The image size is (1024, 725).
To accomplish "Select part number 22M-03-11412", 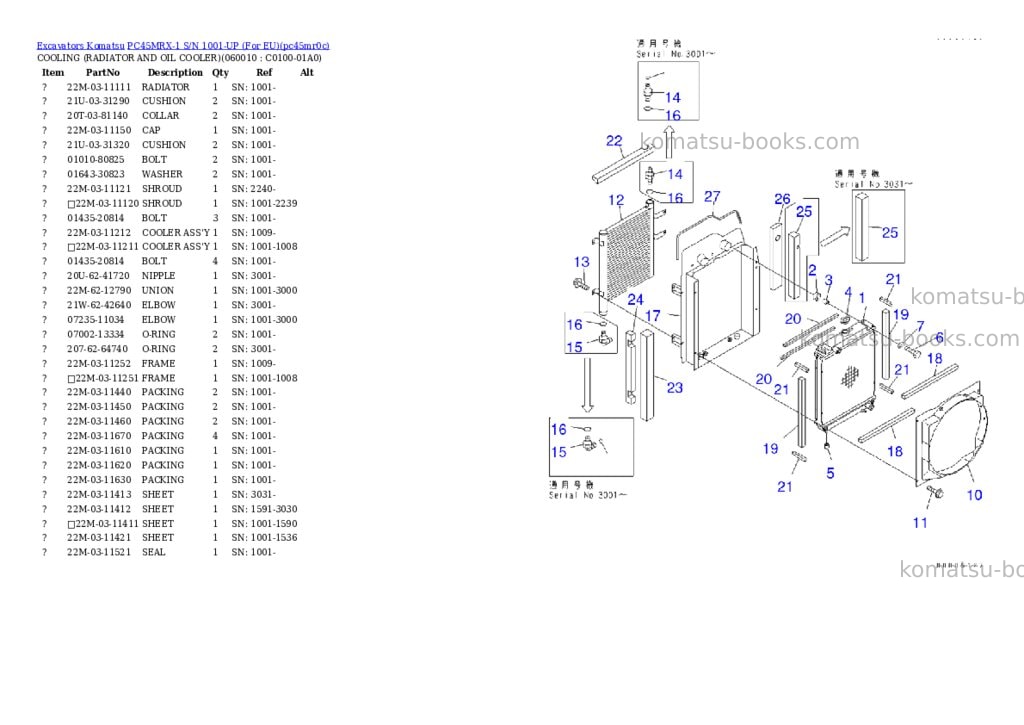I will coord(99,509).
